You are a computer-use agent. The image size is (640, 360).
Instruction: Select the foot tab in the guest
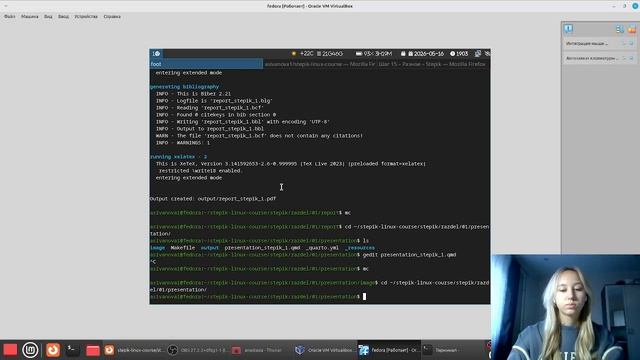pyautogui.click(x=206, y=64)
